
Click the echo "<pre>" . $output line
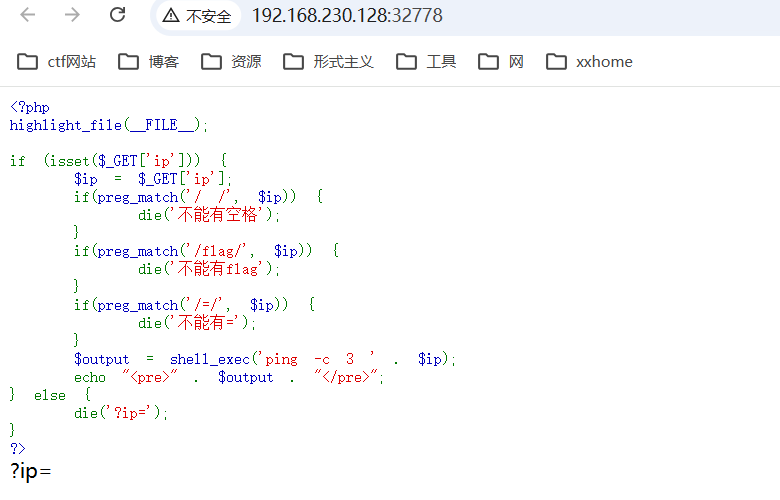[x=229, y=377]
